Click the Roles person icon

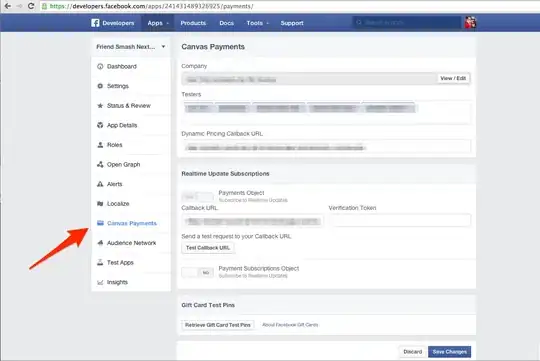pyautogui.click(x=100, y=145)
